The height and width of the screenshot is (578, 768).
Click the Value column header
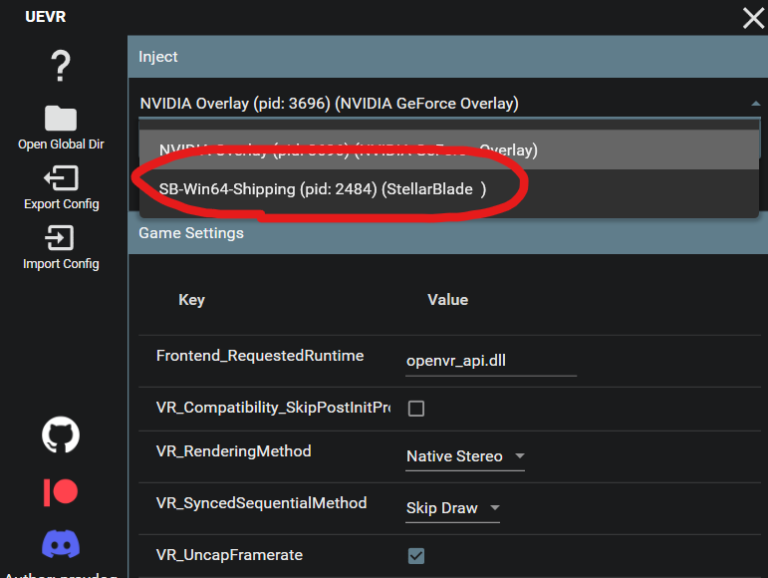pyautogui.click(x=447, y=300)
